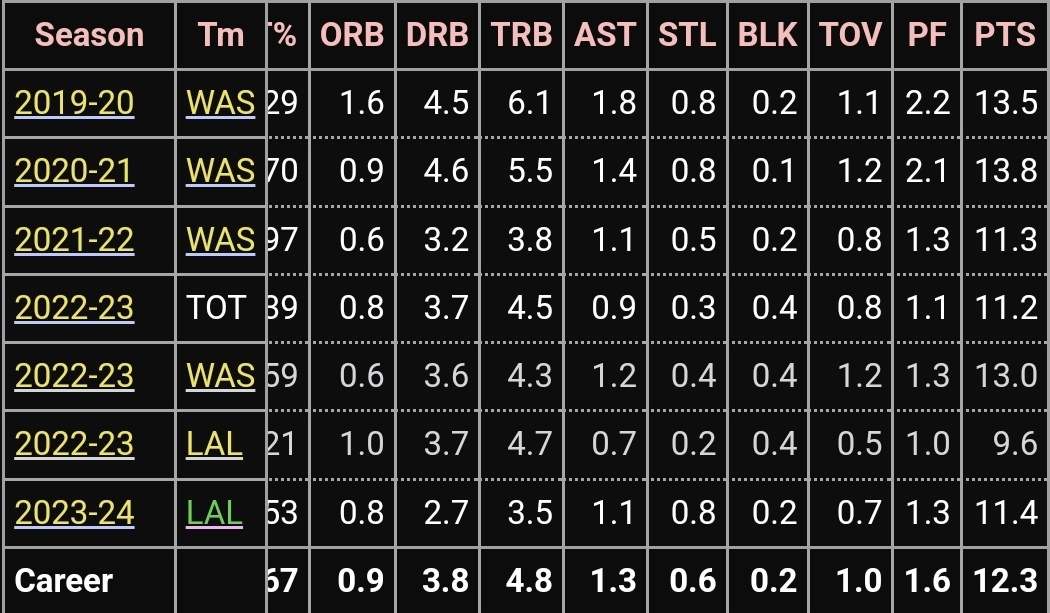Open the WAS team link for 2021-22
The image size is (1050, 613).
(220, 240)
